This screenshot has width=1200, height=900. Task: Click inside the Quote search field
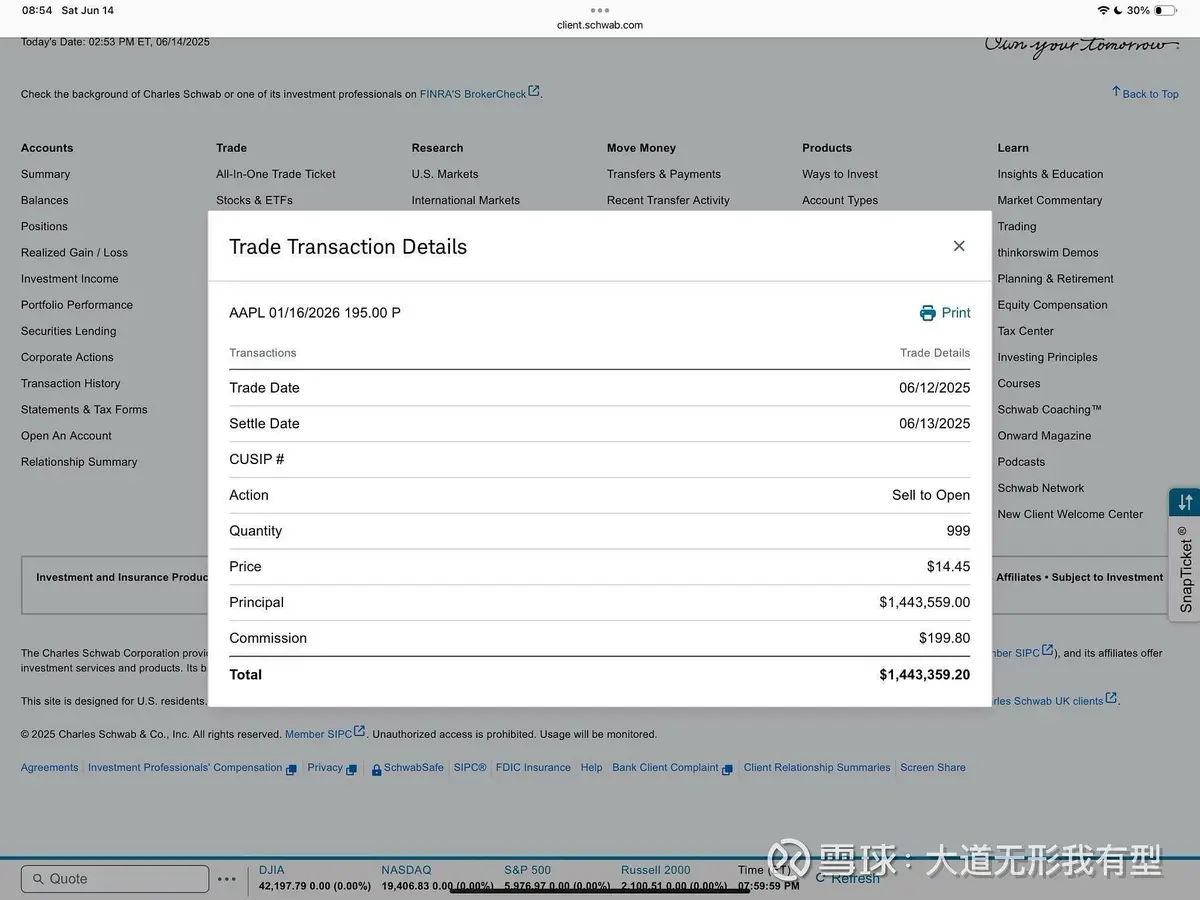click(x=115, y=879)
